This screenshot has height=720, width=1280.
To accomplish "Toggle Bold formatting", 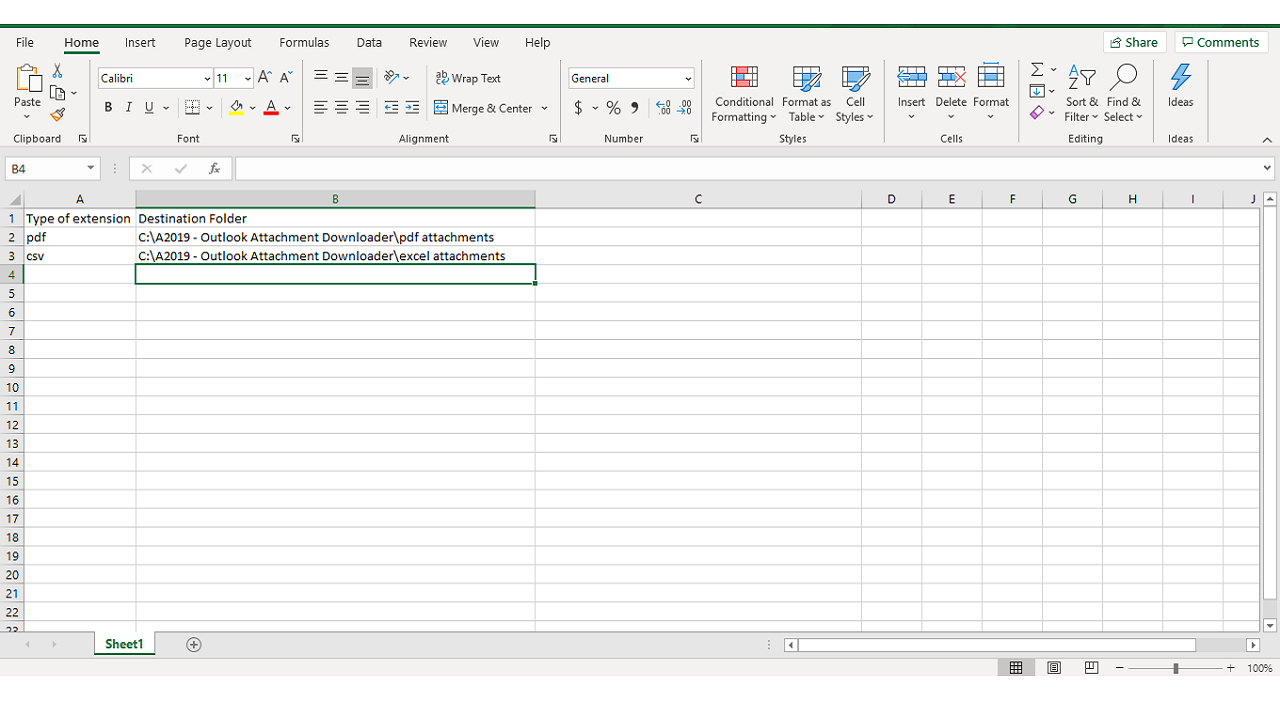I will [108, 108].
